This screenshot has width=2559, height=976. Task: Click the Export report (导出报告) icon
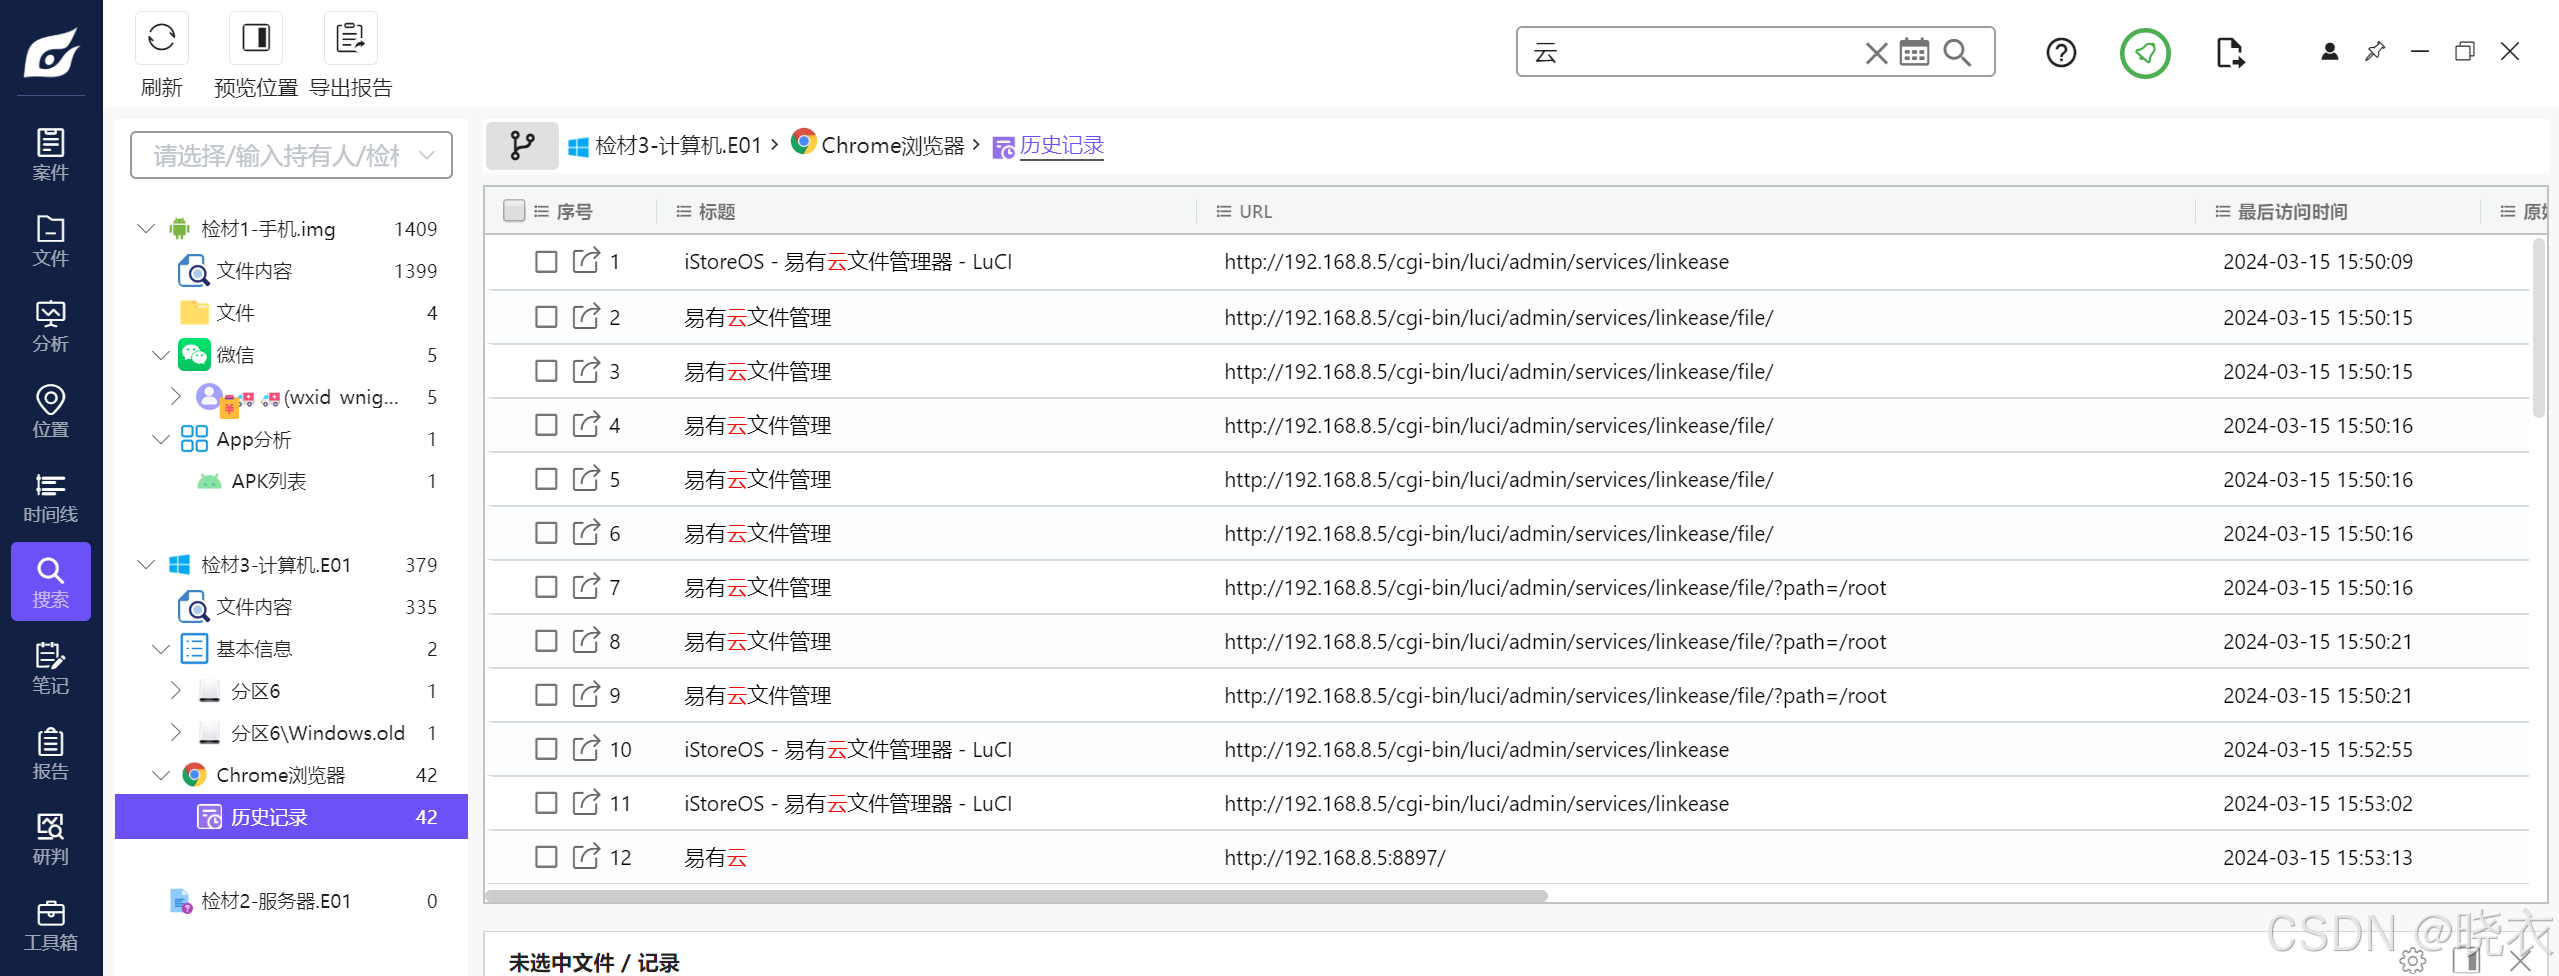(350, 39)
